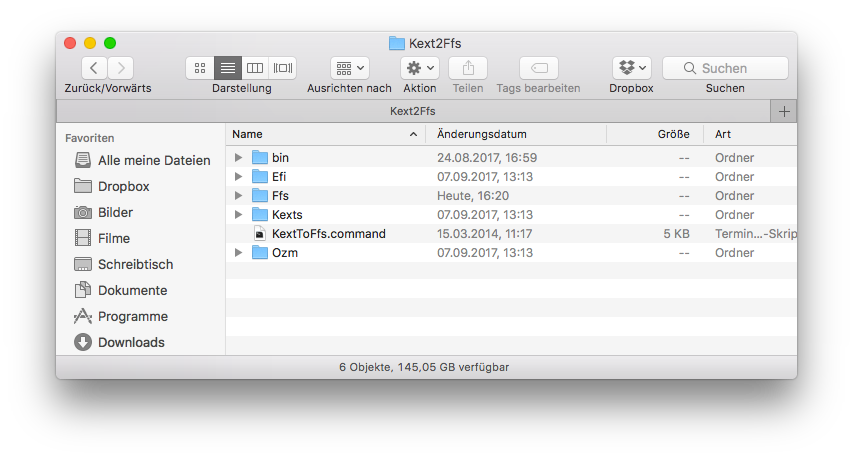Expand the bin folder disclosure triangle
This screenshot has width=853, height=459.
pos(238,158)
